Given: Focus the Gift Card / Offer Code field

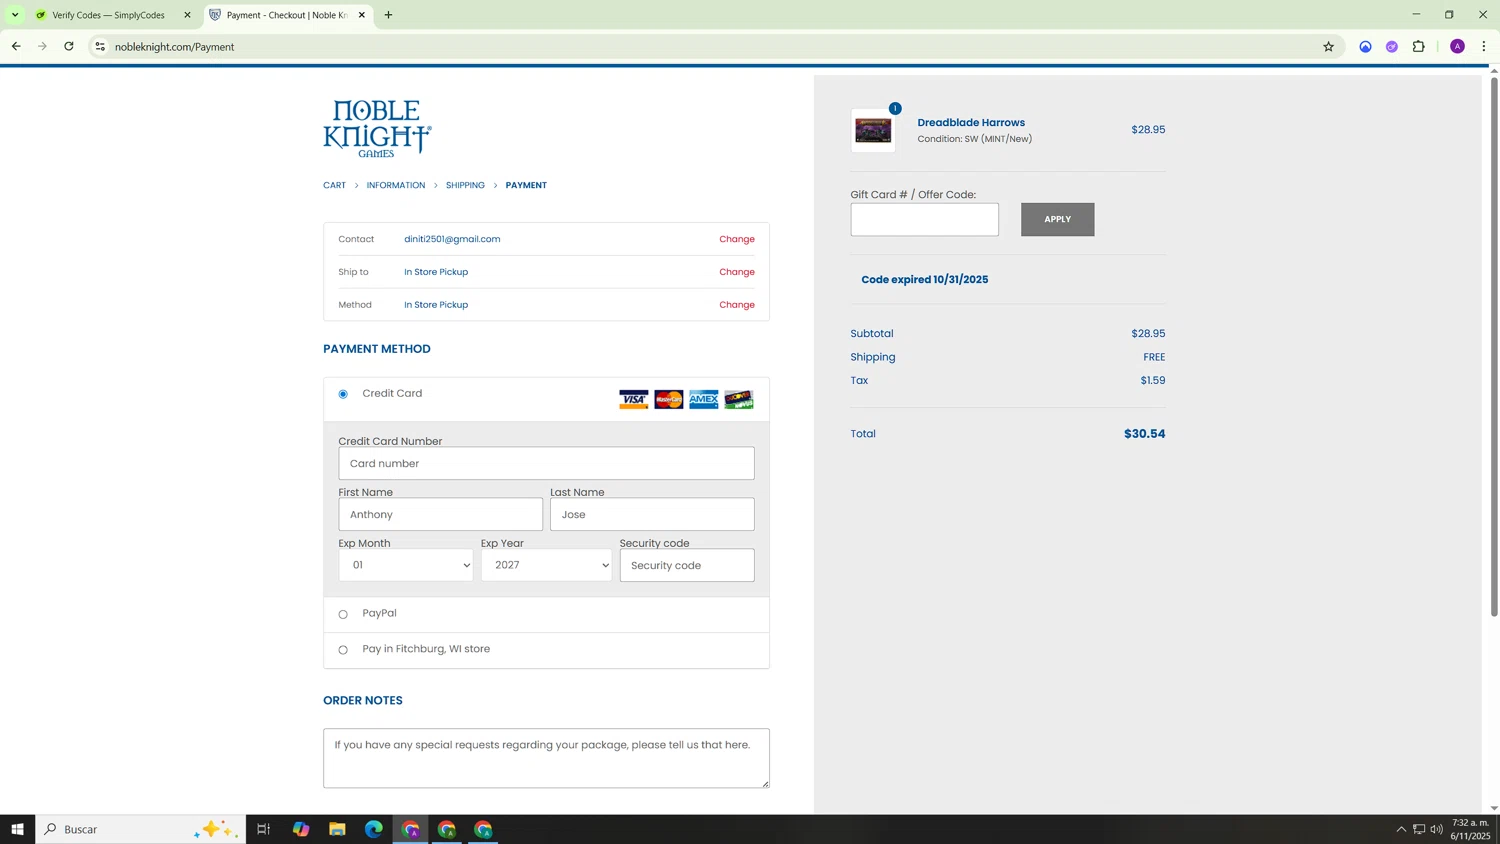Looking at the screenshot, I should click(924, 220).
